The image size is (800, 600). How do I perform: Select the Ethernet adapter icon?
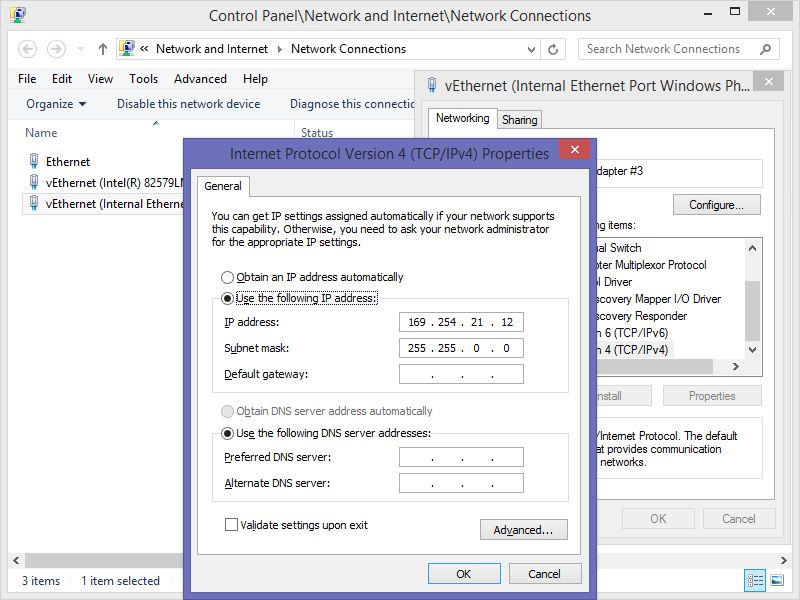(x=34, y=161)
